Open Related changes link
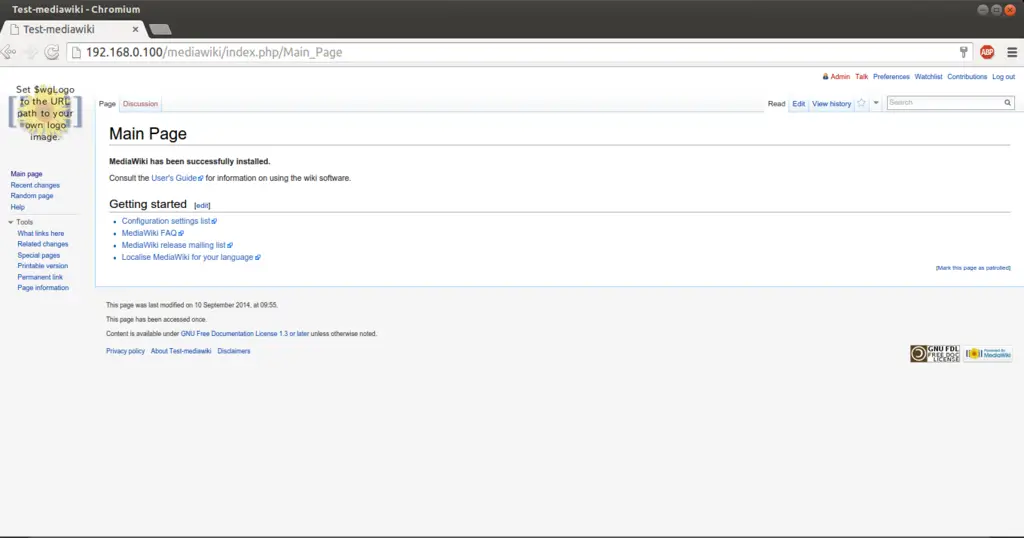Image resolution: width=1024 pixels, height=538 pixels. click(x=42, y=244)
